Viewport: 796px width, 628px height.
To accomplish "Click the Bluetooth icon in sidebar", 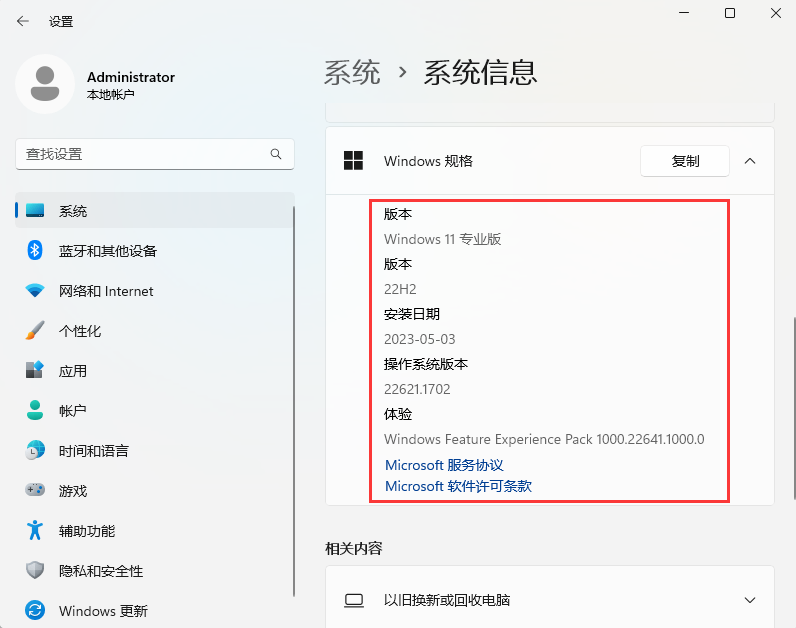I will tap(35, 250).
